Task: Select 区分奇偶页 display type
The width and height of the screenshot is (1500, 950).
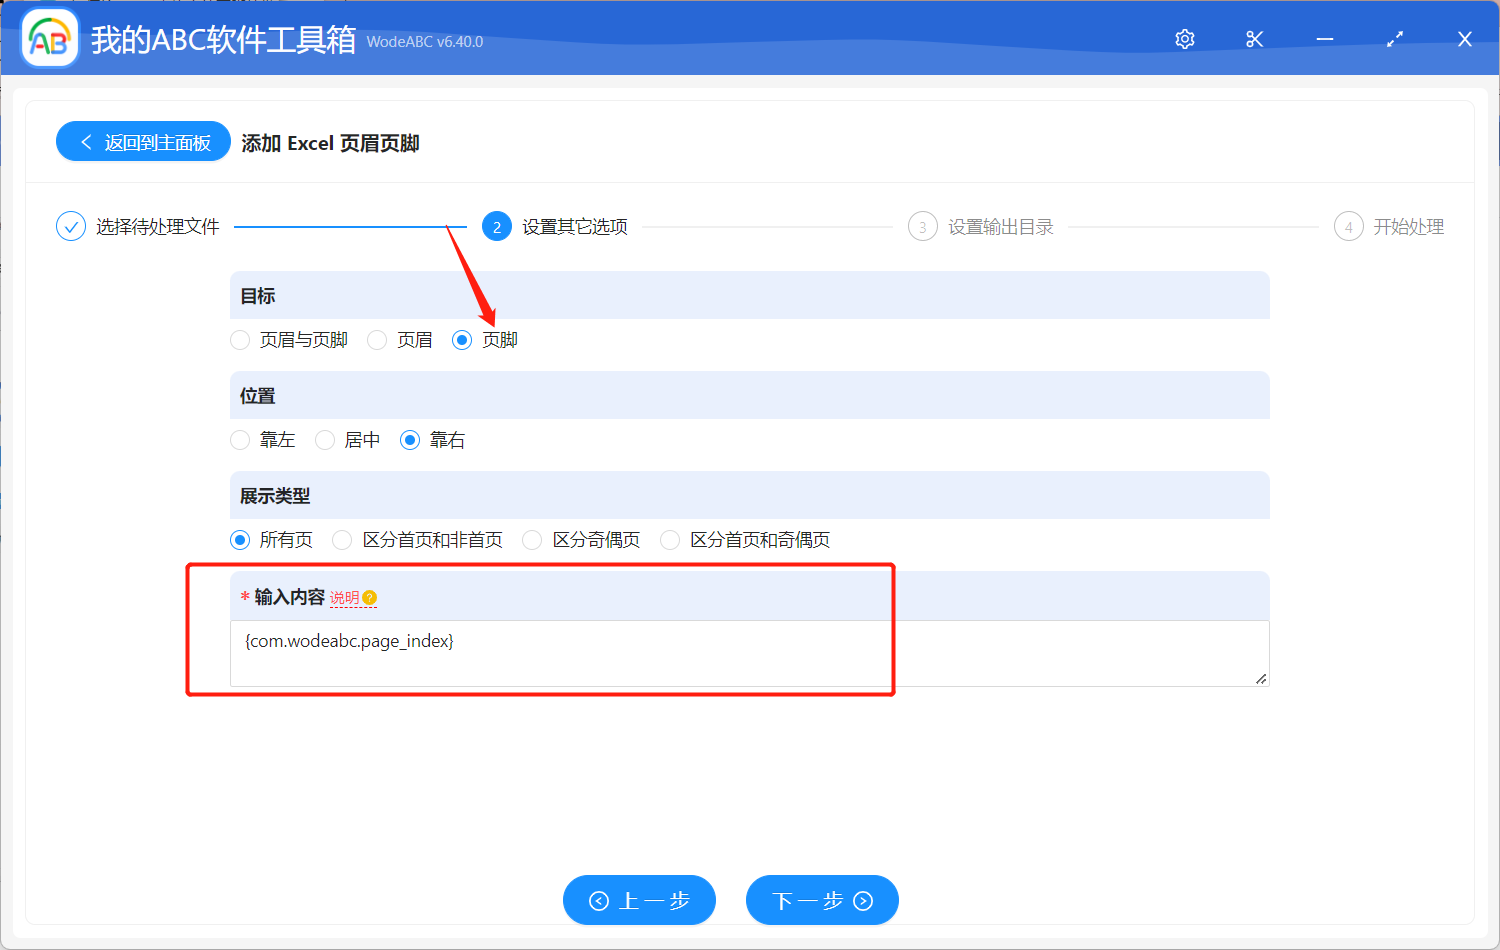Action: (x=531, y=539)
